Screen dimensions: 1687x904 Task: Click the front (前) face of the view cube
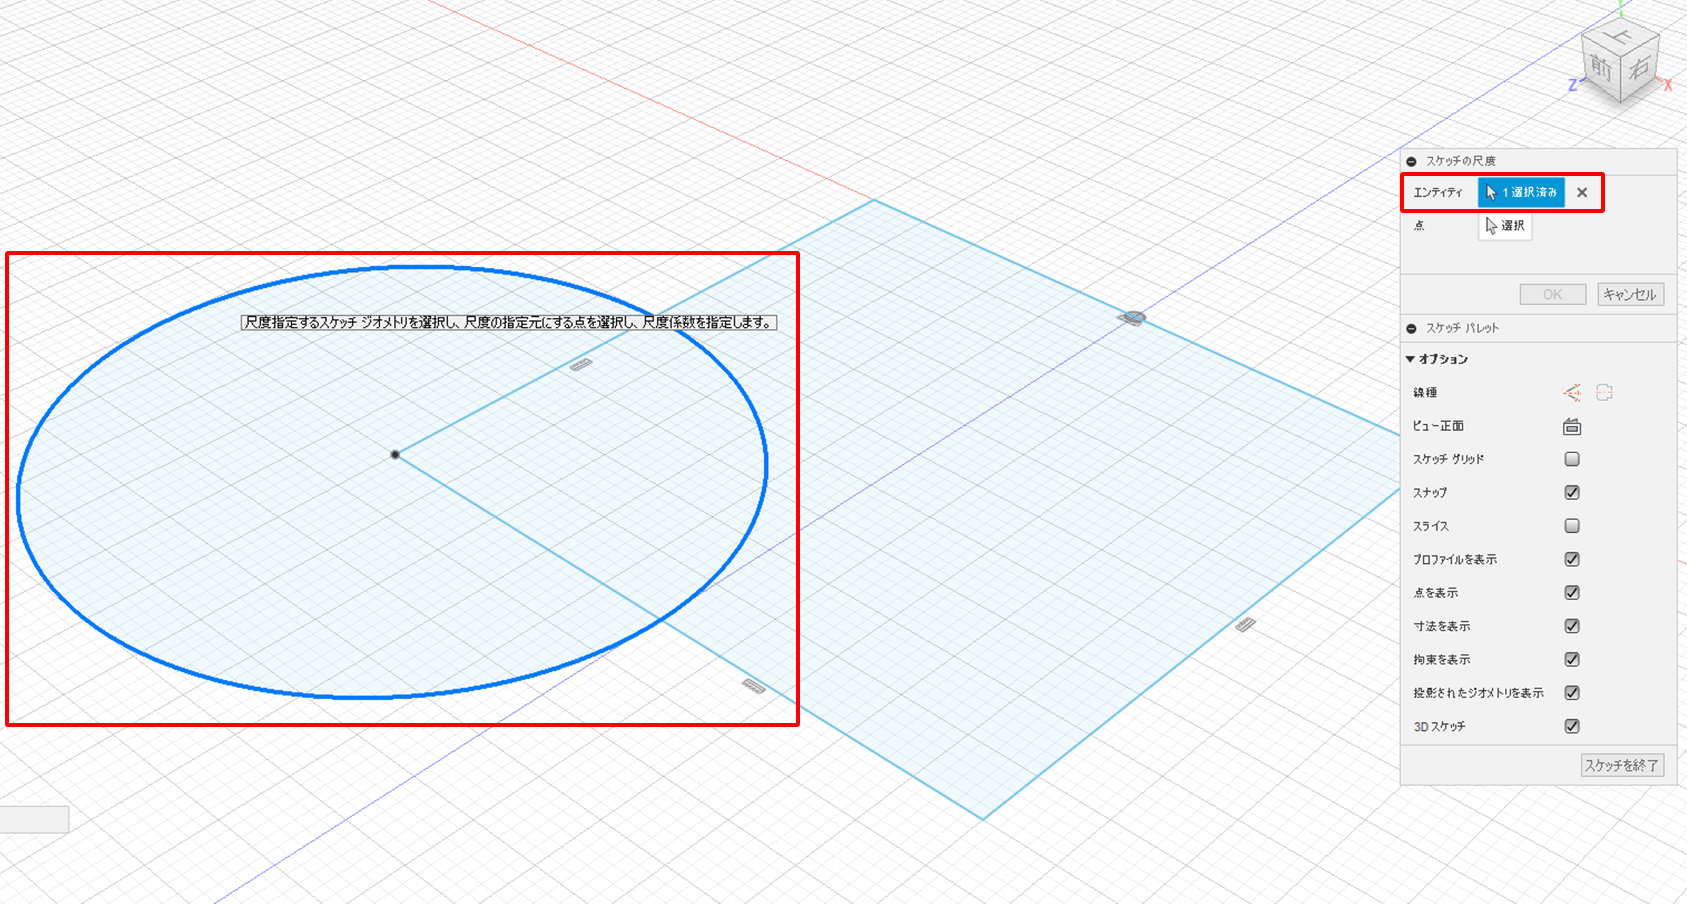tap(1601, 69)
